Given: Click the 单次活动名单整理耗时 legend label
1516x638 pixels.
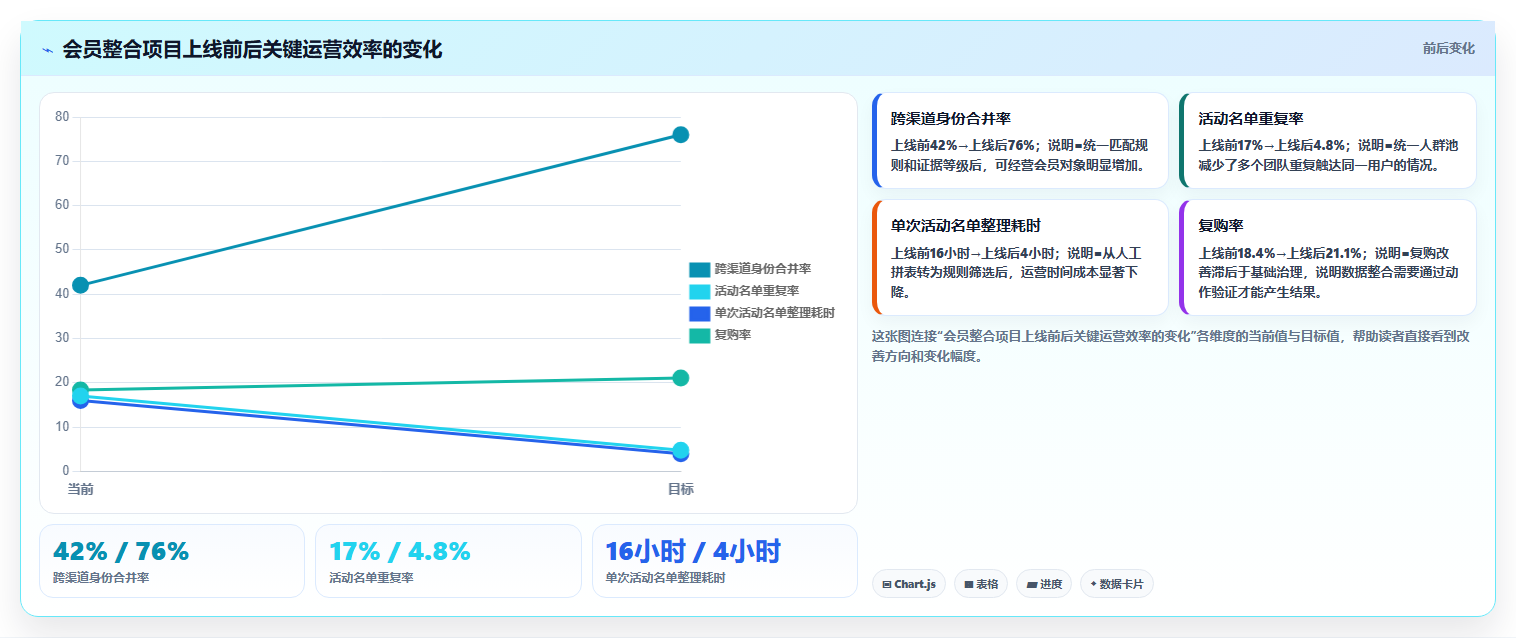Looking at the screenshot, I should point(774,313).
